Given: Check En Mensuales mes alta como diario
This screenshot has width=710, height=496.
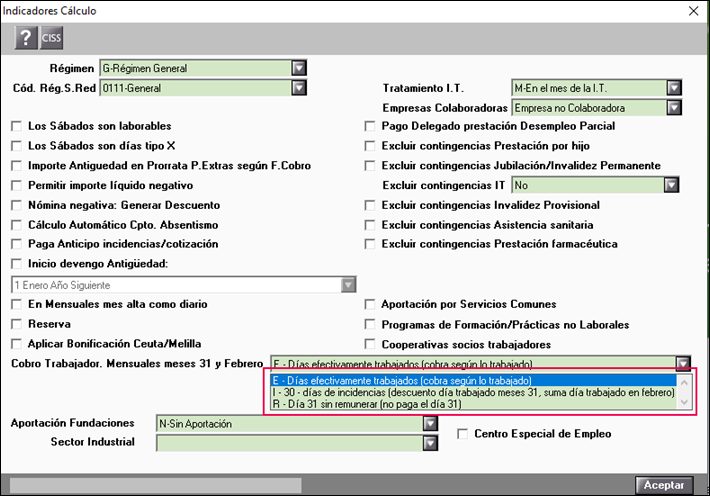Looking at the screenshot, I should (17, 304).
